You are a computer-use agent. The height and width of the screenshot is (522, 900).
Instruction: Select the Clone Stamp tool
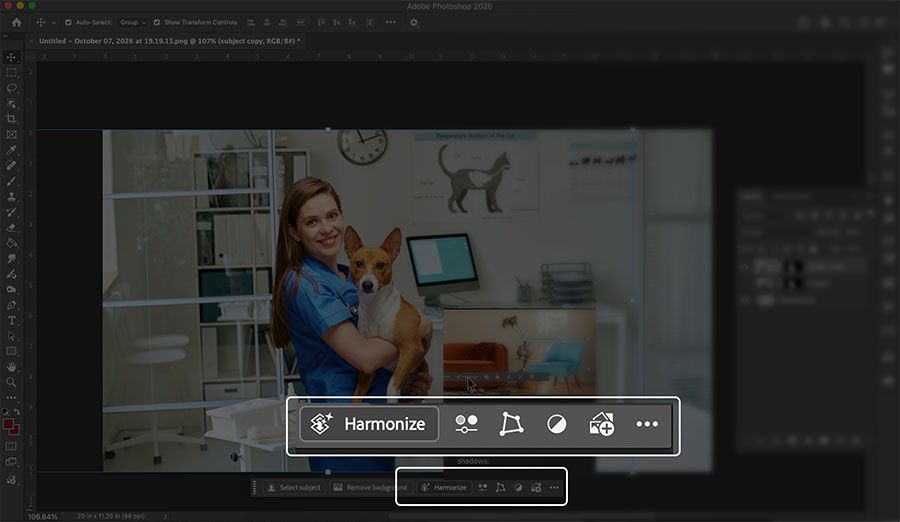click(x=11, y=197)
